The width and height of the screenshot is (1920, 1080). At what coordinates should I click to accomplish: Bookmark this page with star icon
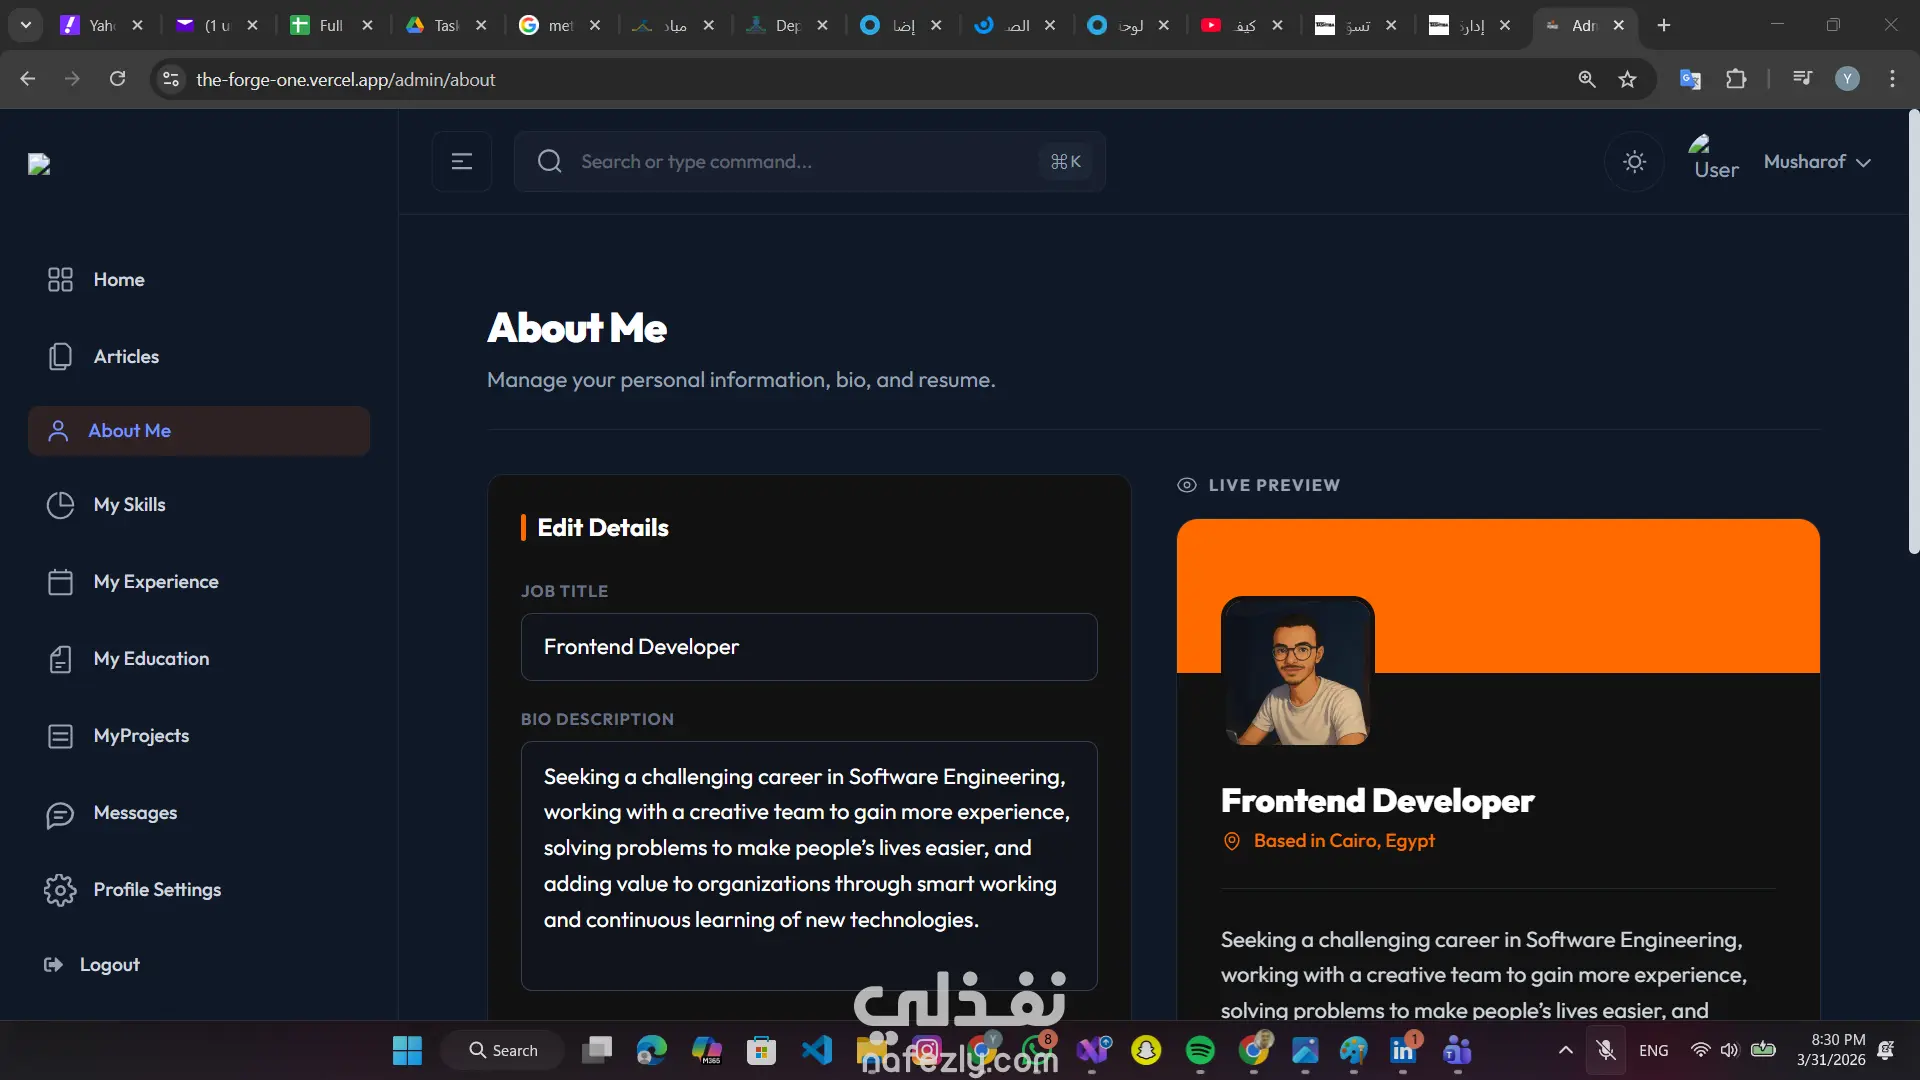(x=1627, y=79)
